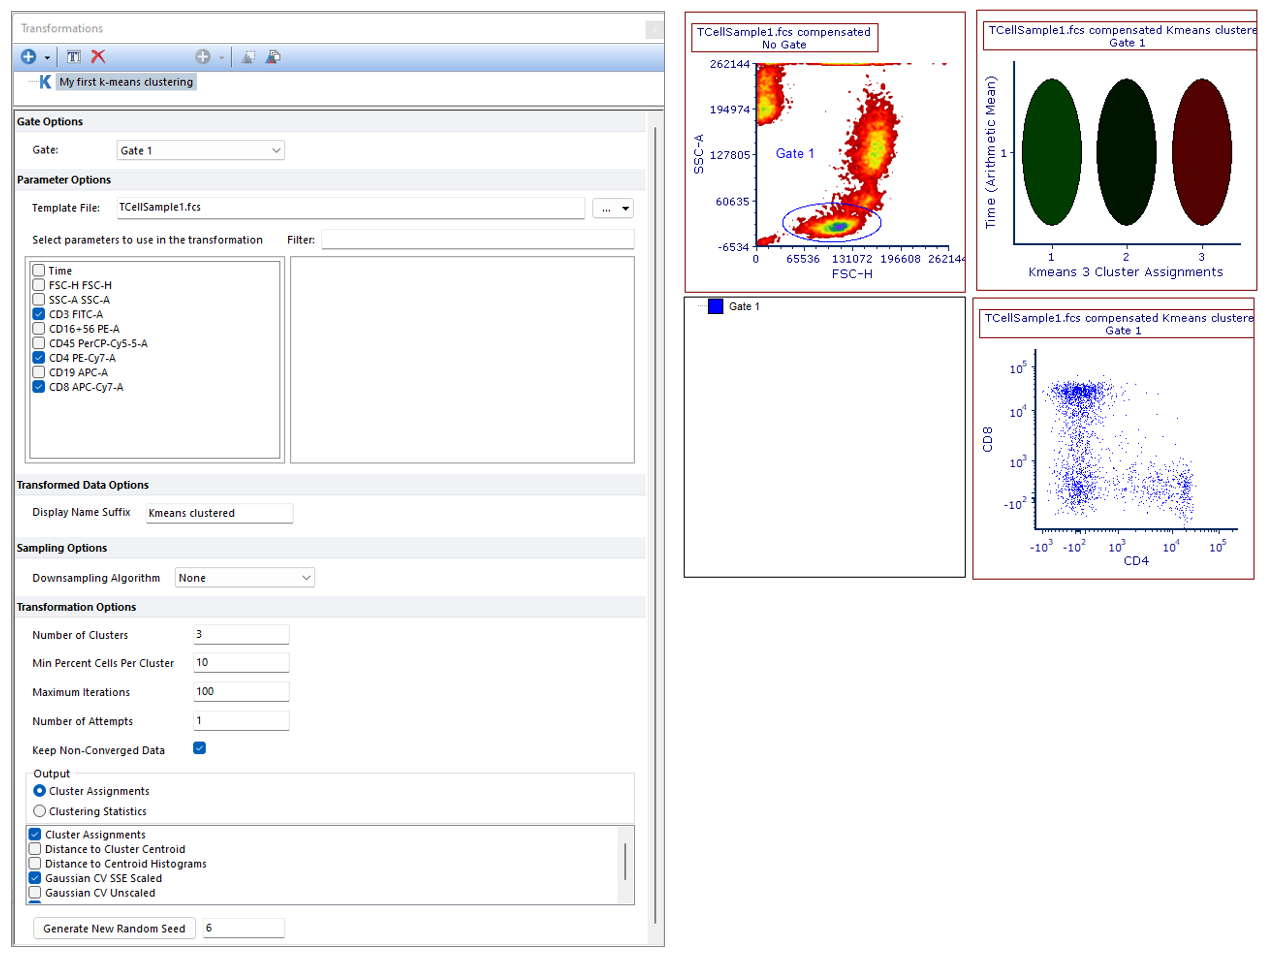Click the Min Percent Cells Per Cluster field
The width and height of the screenshot is (1267, 961).
pos(241,662)
